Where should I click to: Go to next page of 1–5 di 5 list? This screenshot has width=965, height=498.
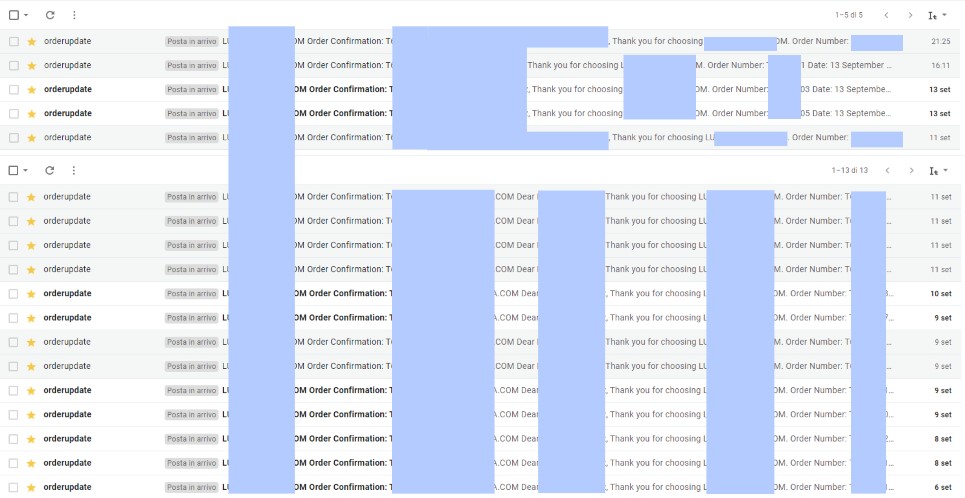(x=910, y=15)
